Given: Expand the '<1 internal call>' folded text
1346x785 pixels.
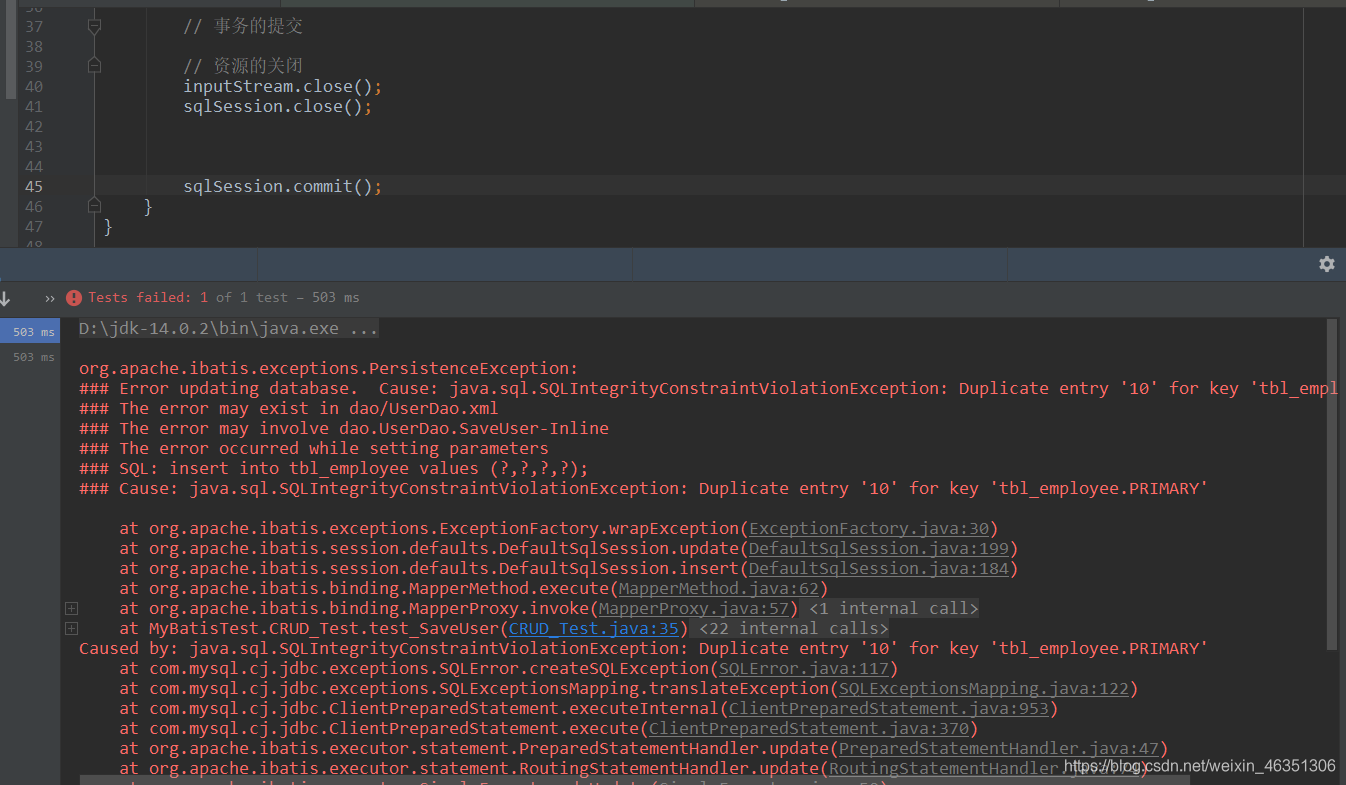Looking at the screenshot, I should 893,608.
